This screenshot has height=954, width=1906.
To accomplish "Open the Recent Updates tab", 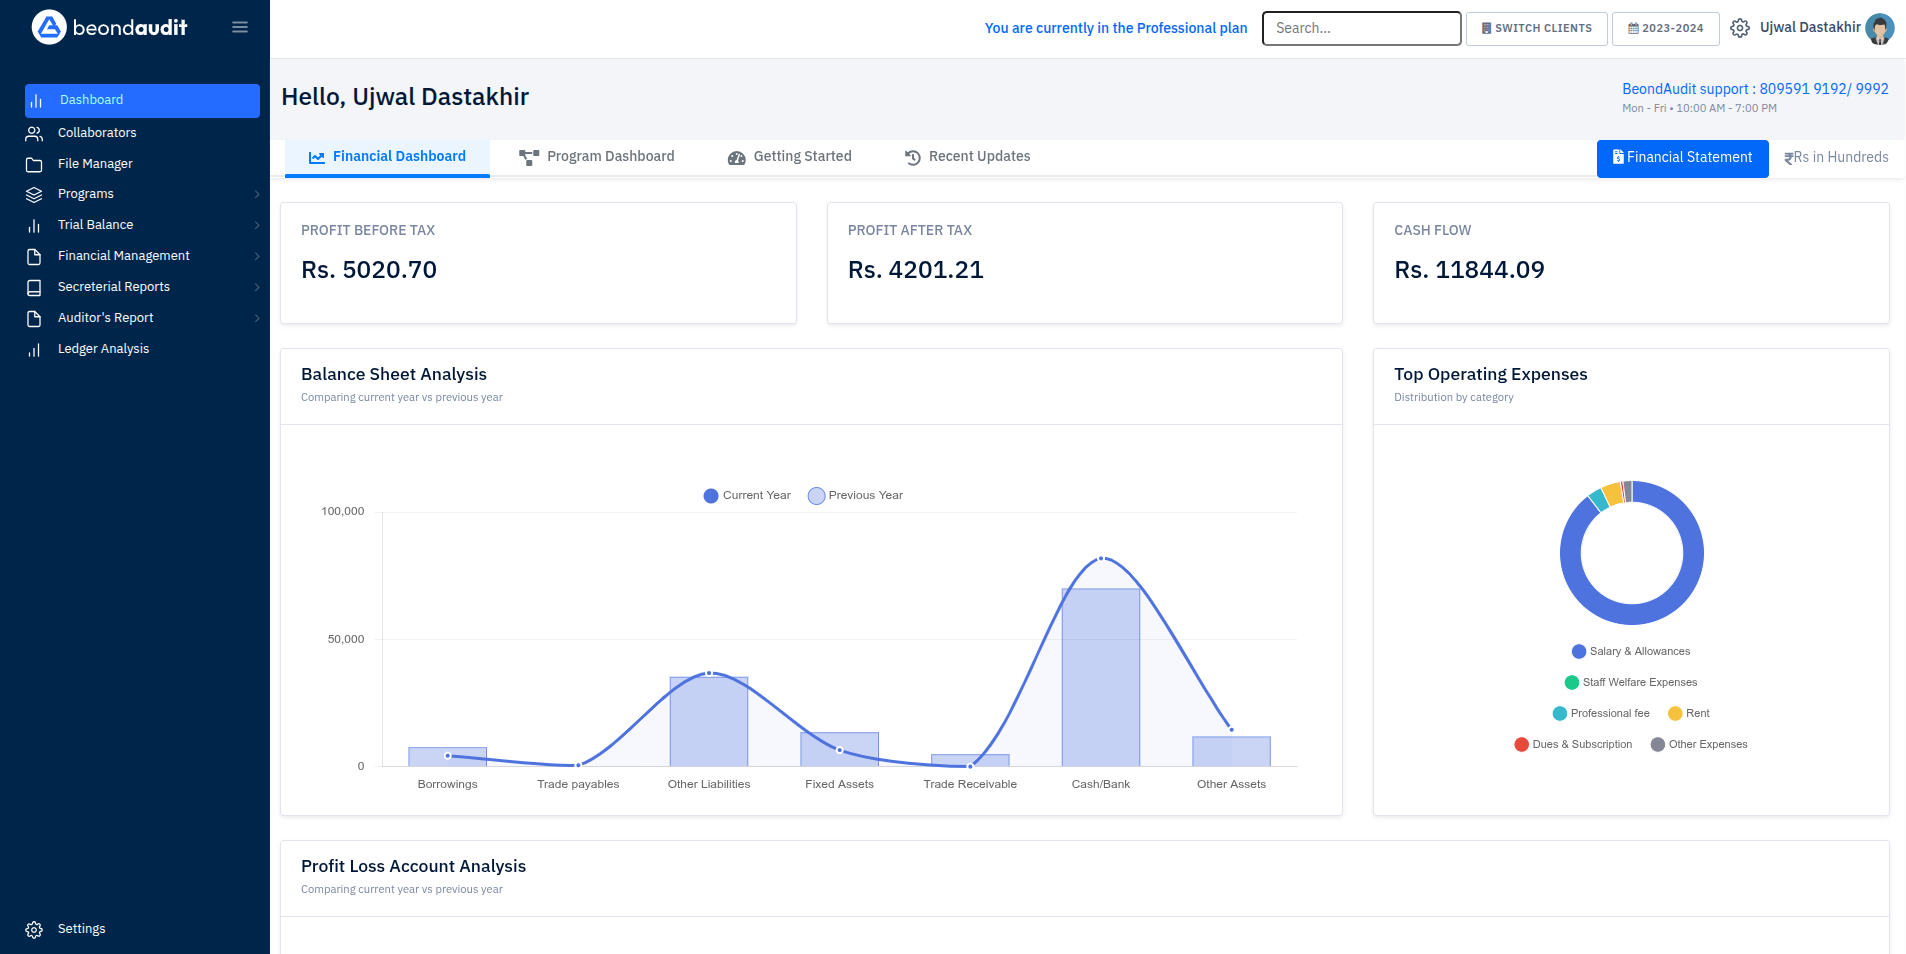I will 967,157.
